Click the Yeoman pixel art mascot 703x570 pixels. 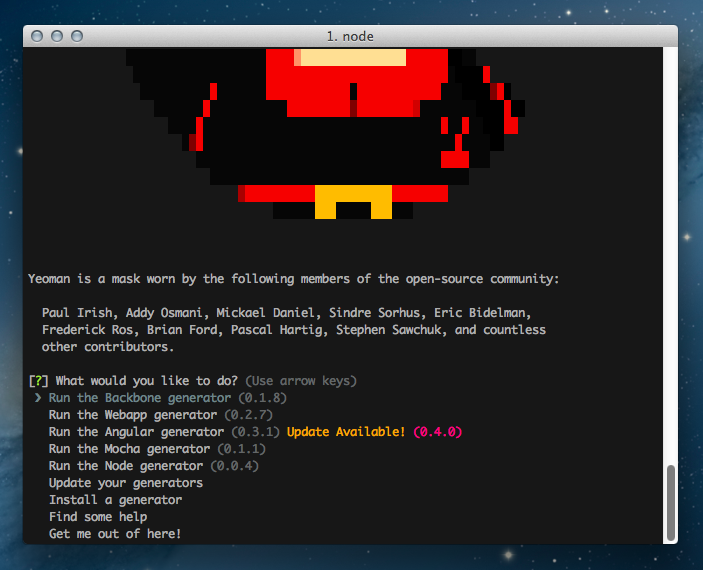325,130
